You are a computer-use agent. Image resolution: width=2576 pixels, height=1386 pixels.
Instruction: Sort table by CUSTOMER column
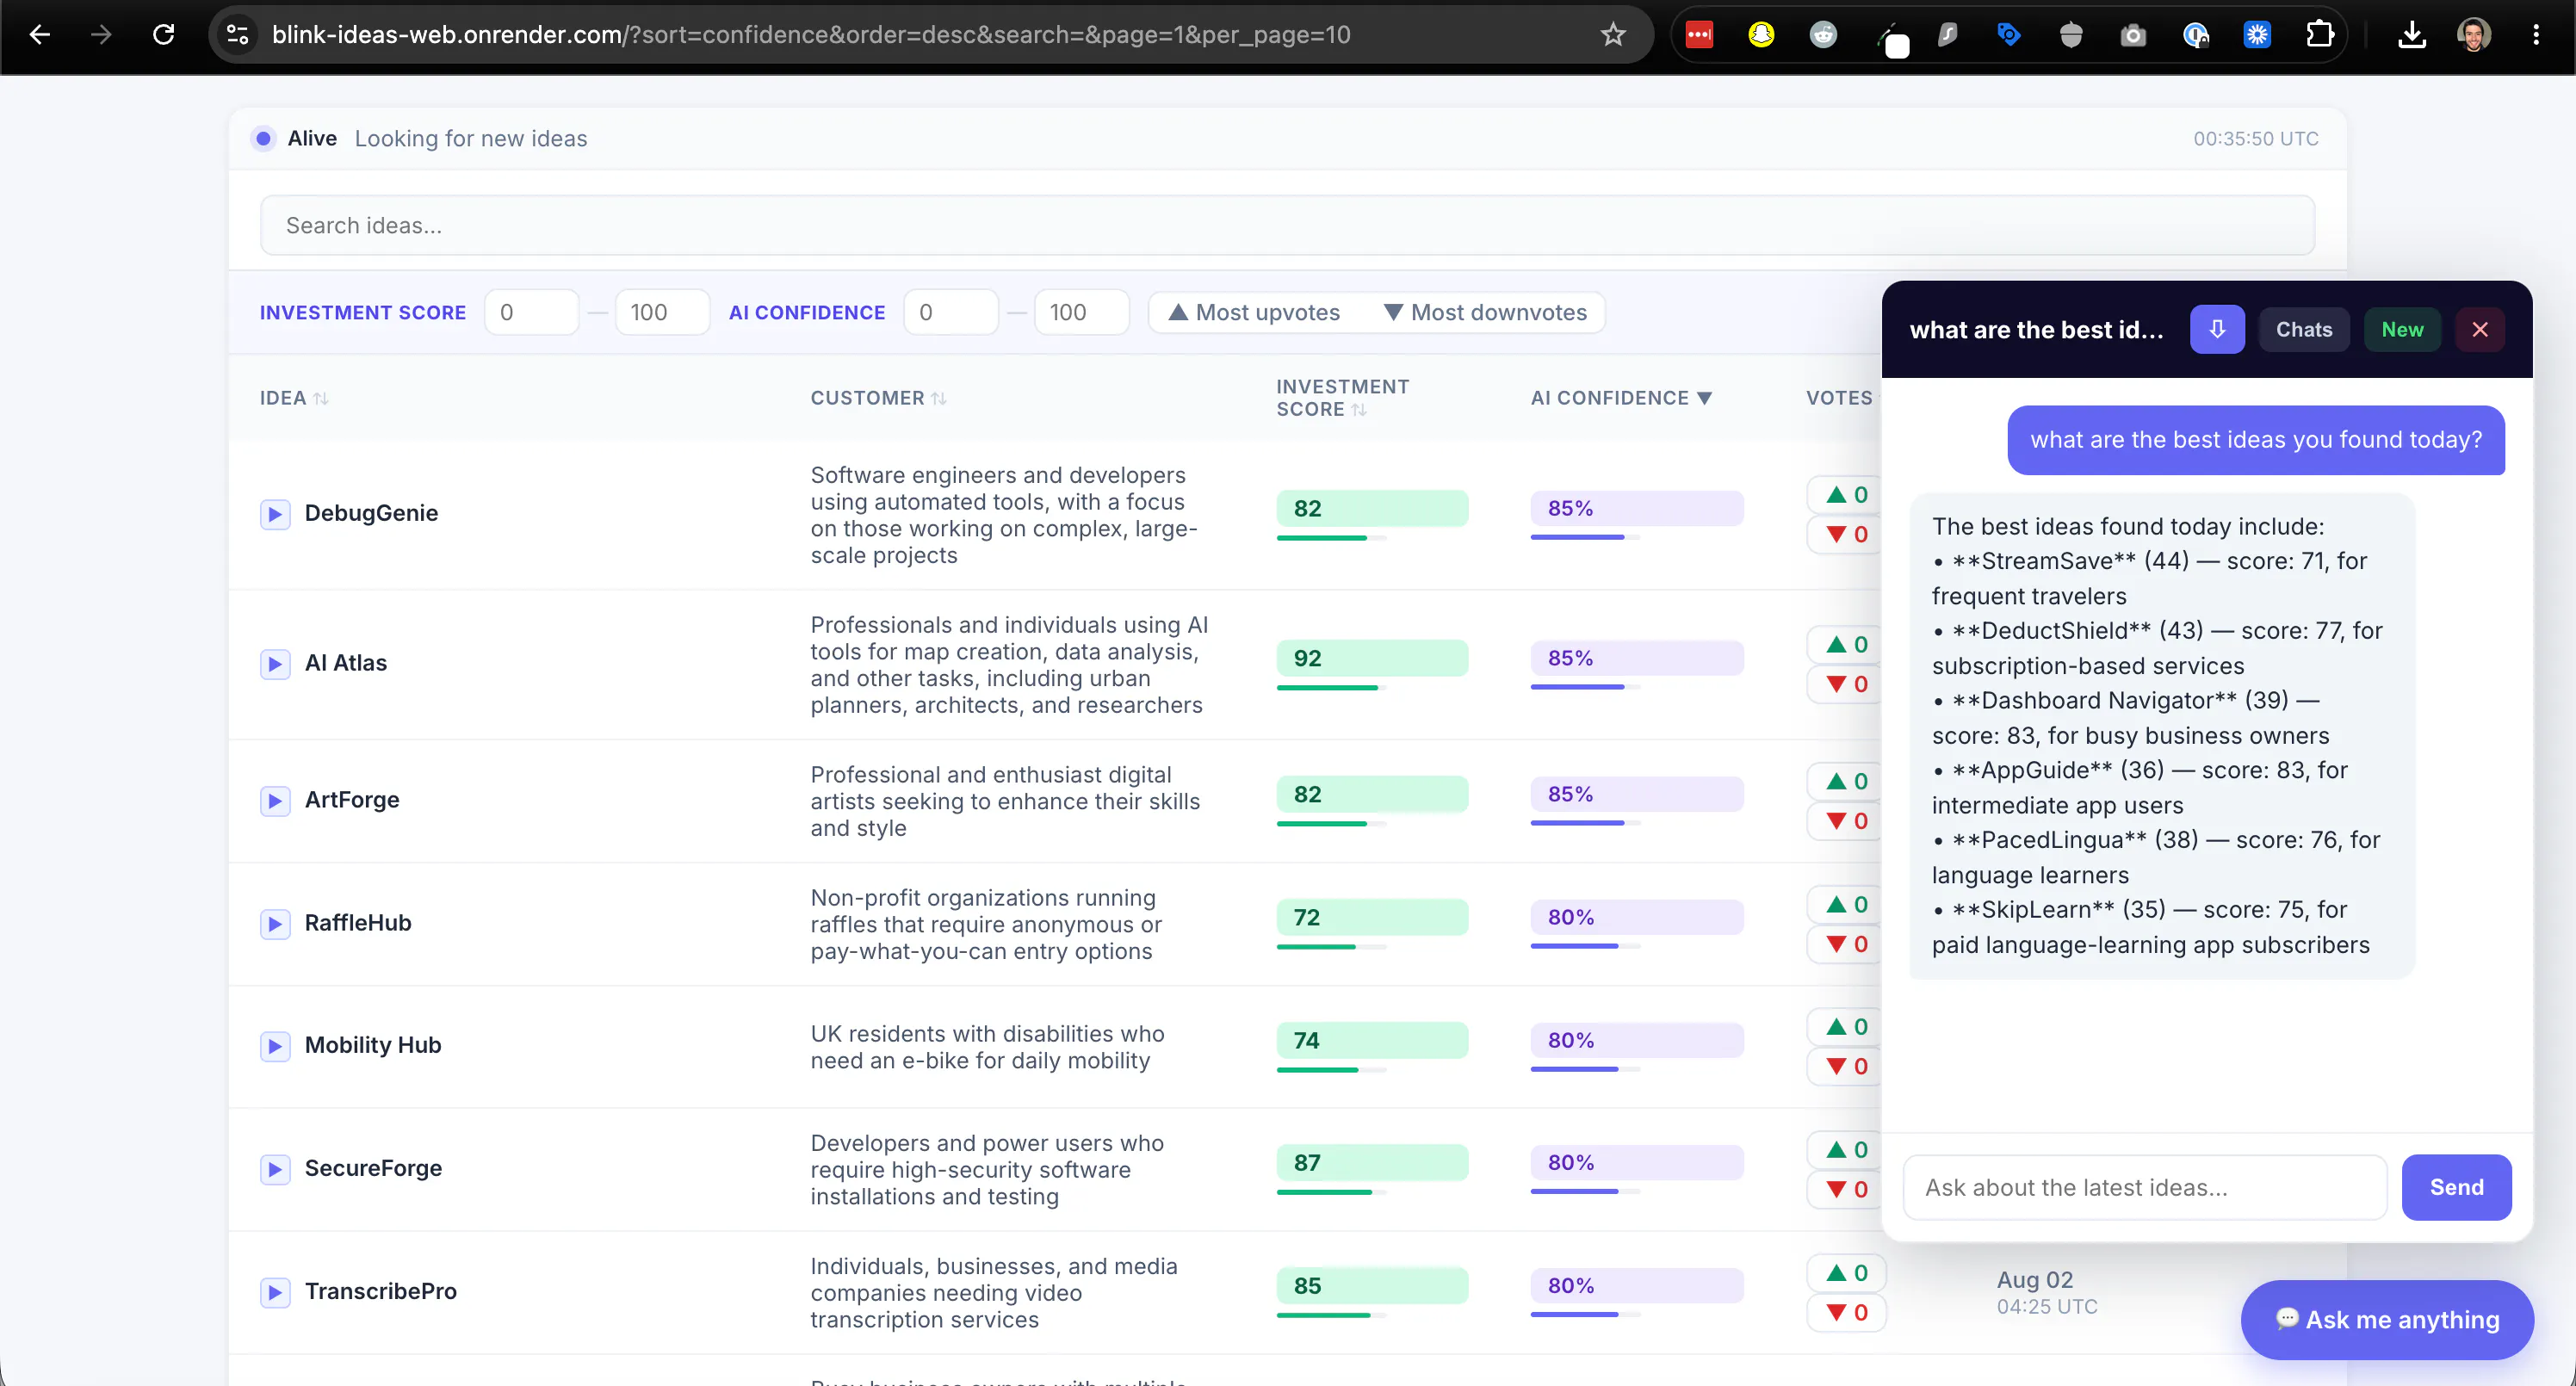coord(878,398)
